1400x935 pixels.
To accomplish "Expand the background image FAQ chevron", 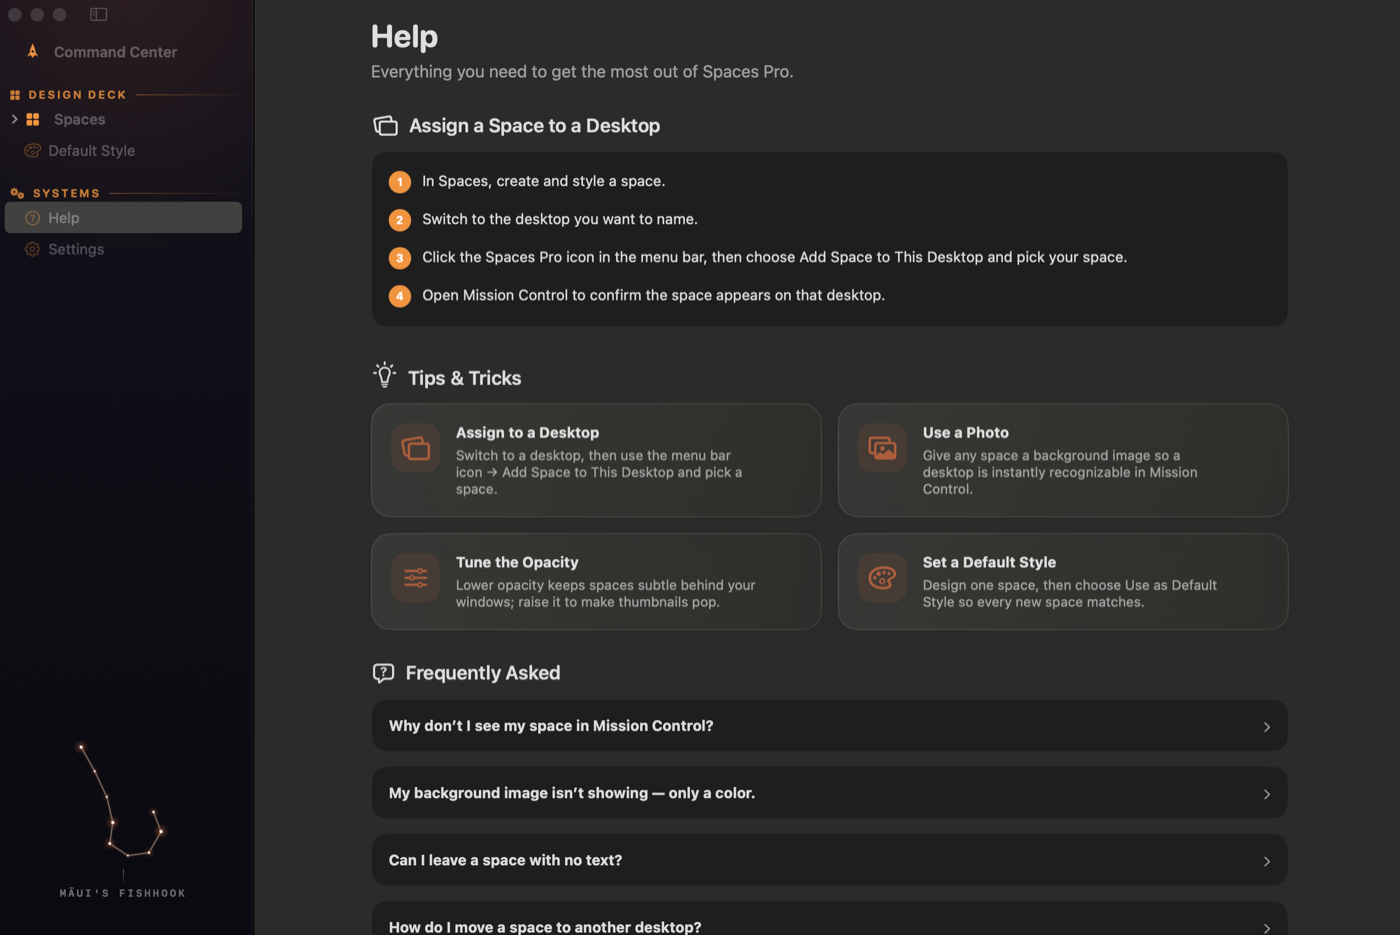I will 1266,794.
